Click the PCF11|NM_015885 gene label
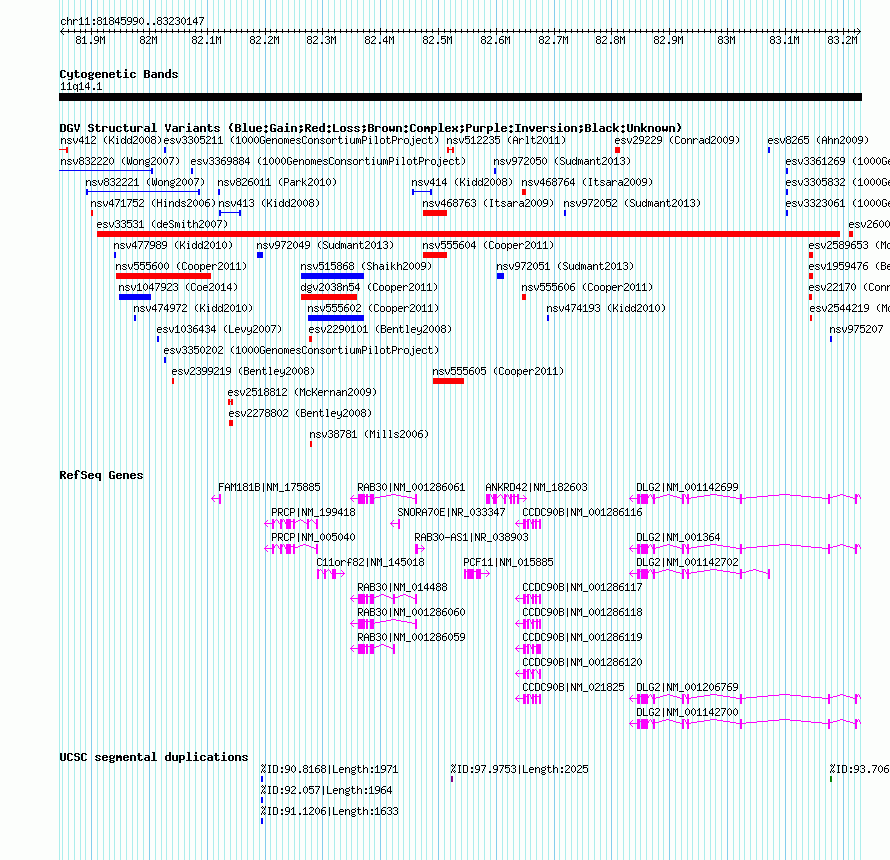890x860 pixels. tap(508, 562)
